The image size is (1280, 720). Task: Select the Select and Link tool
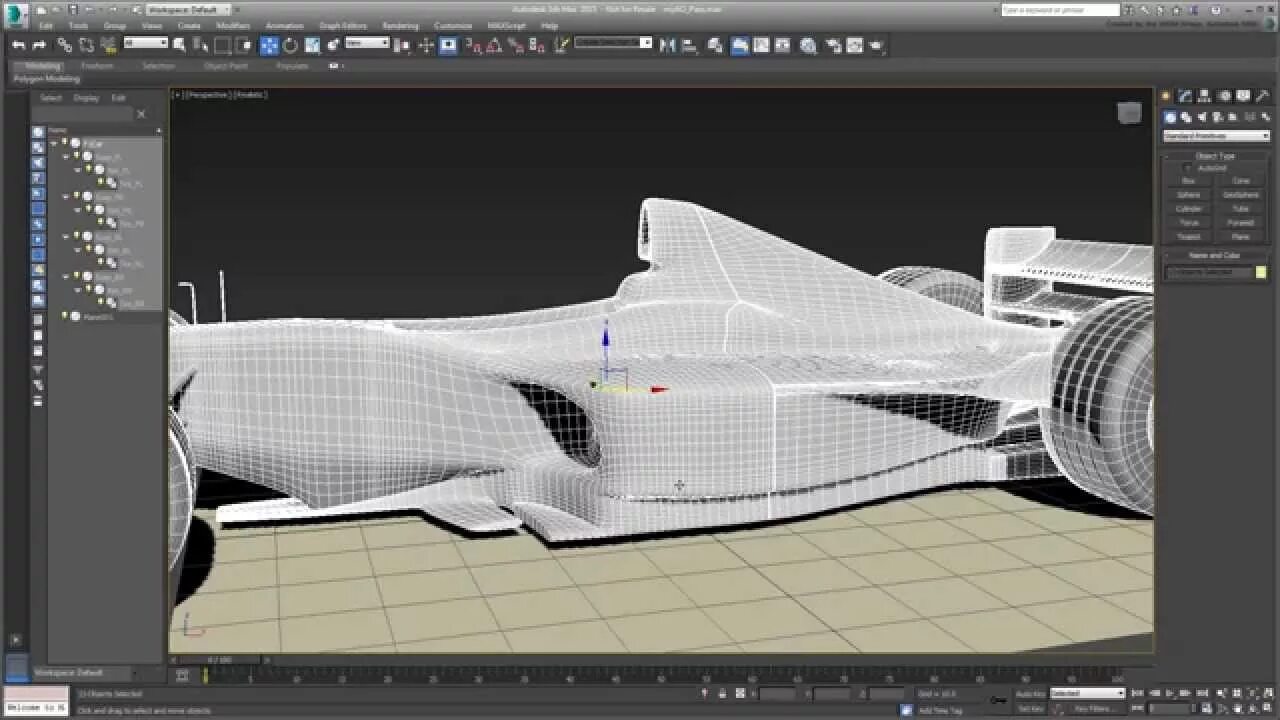pos(64,45)
